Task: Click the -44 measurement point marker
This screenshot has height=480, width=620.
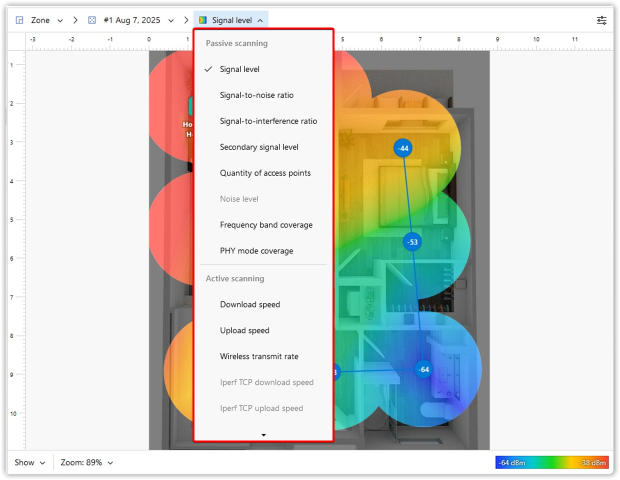Action: point(402,148)
